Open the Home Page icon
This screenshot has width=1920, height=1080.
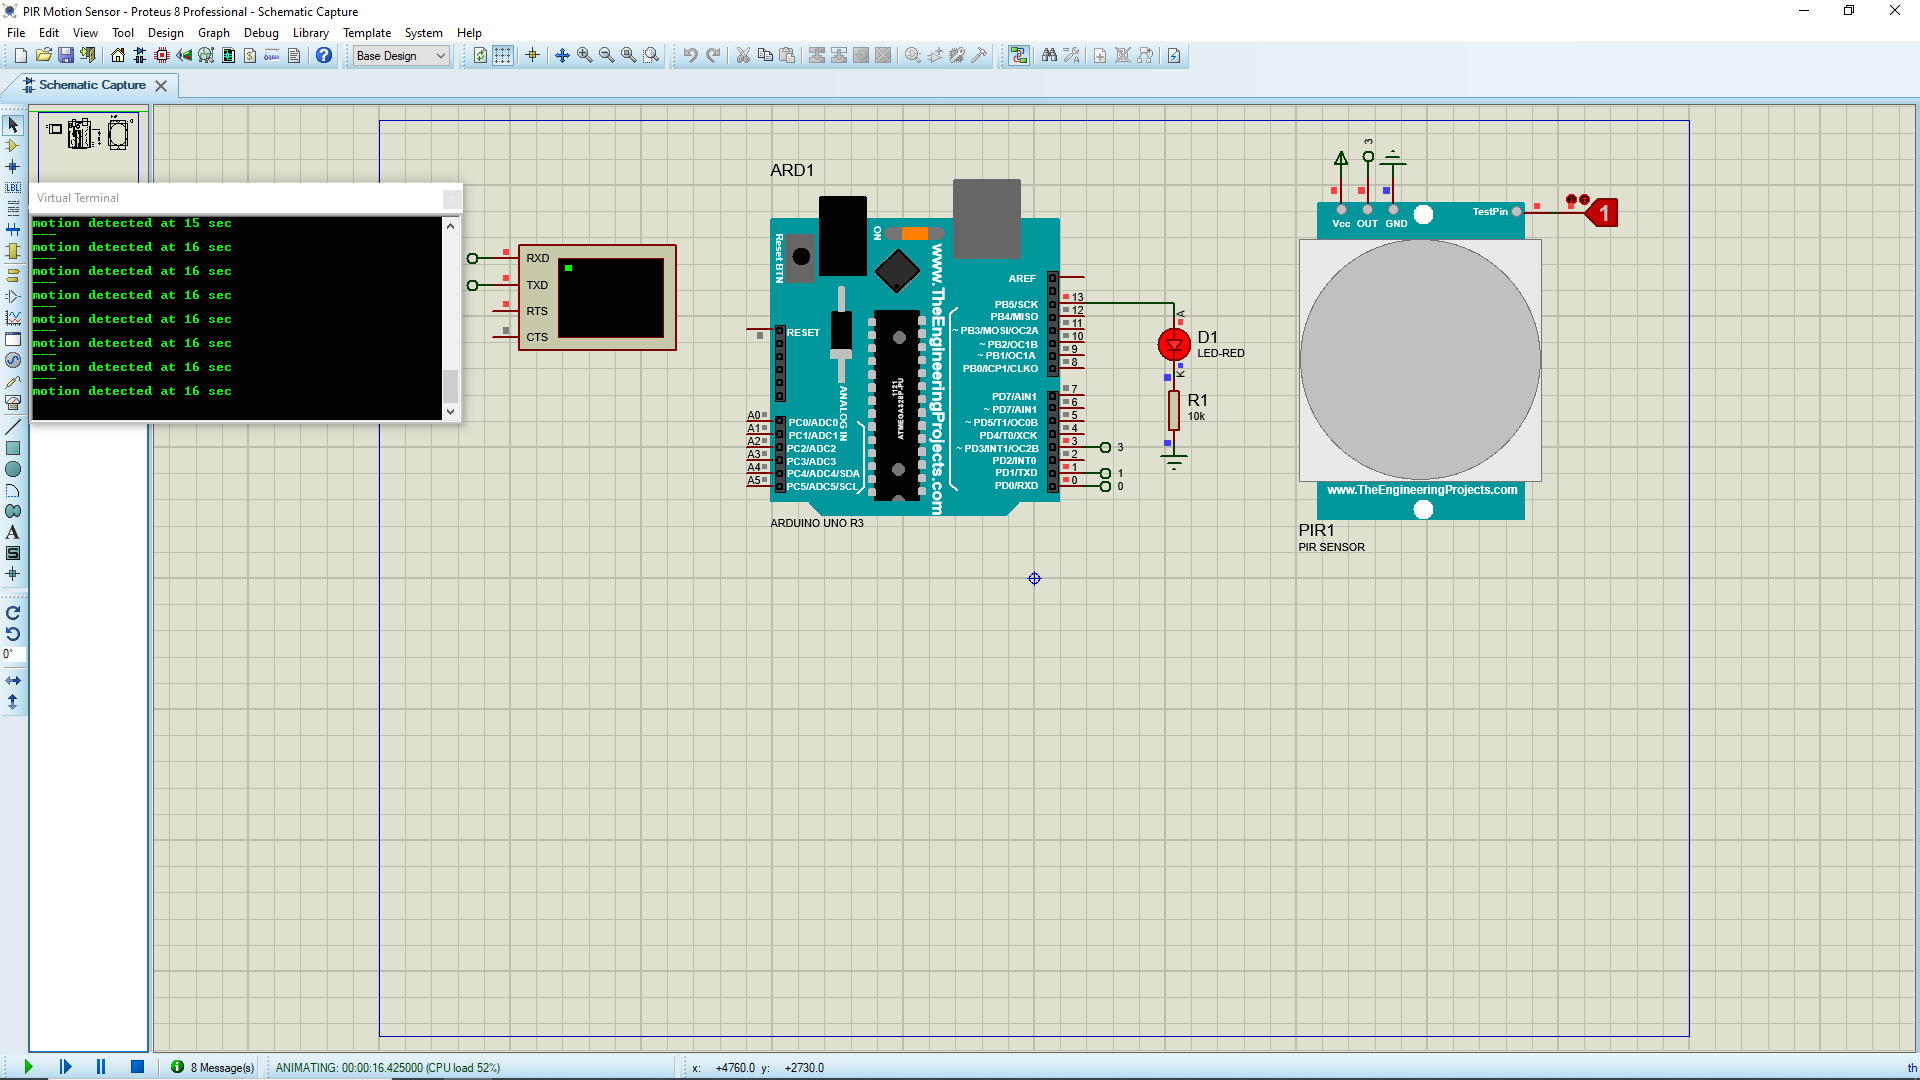point(118,56)
